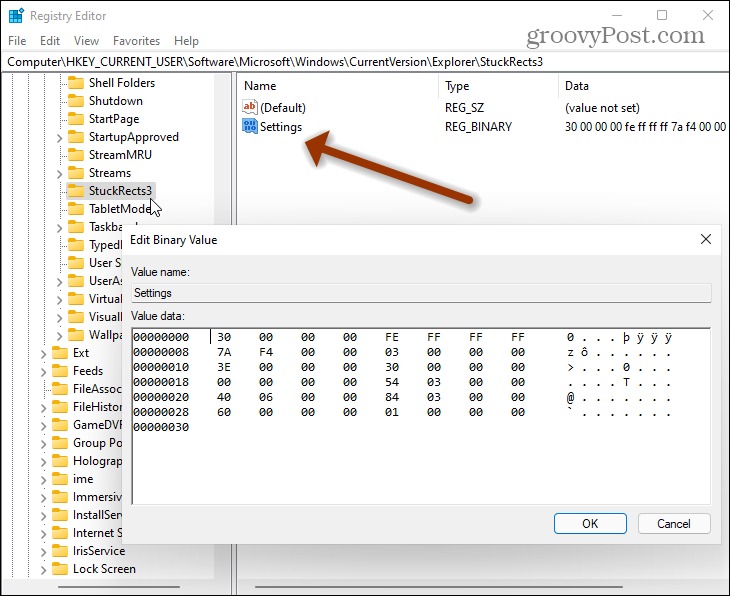Click the StartupApproved folder icon

pos(76,137)
